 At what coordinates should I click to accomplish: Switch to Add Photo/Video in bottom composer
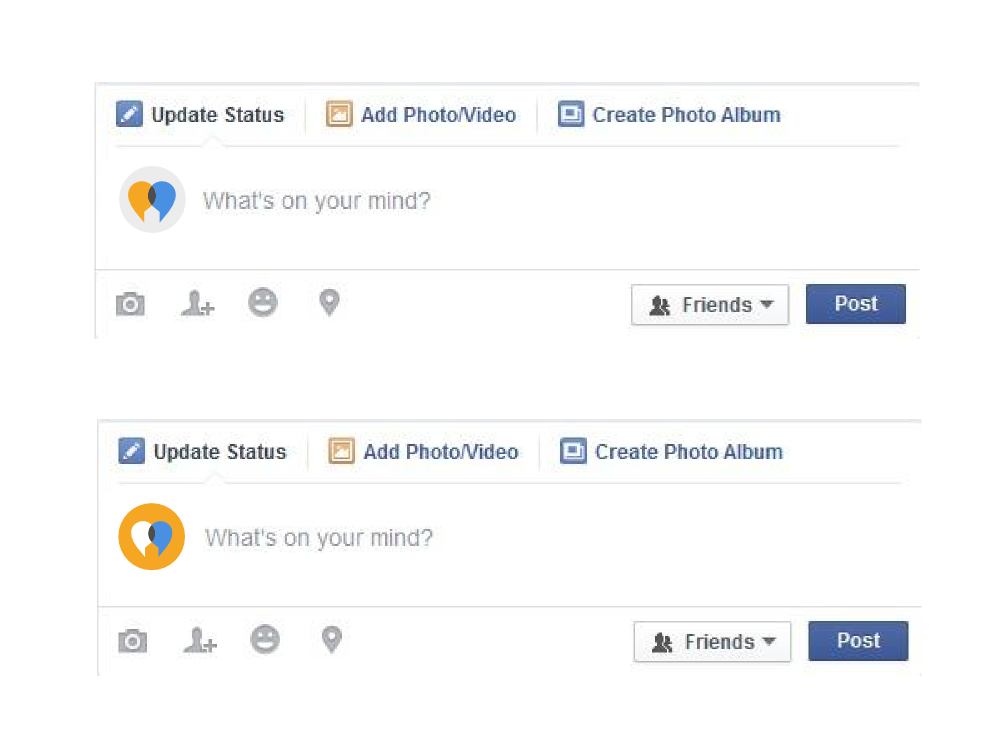pyautogui.click(x=423, y=452)
